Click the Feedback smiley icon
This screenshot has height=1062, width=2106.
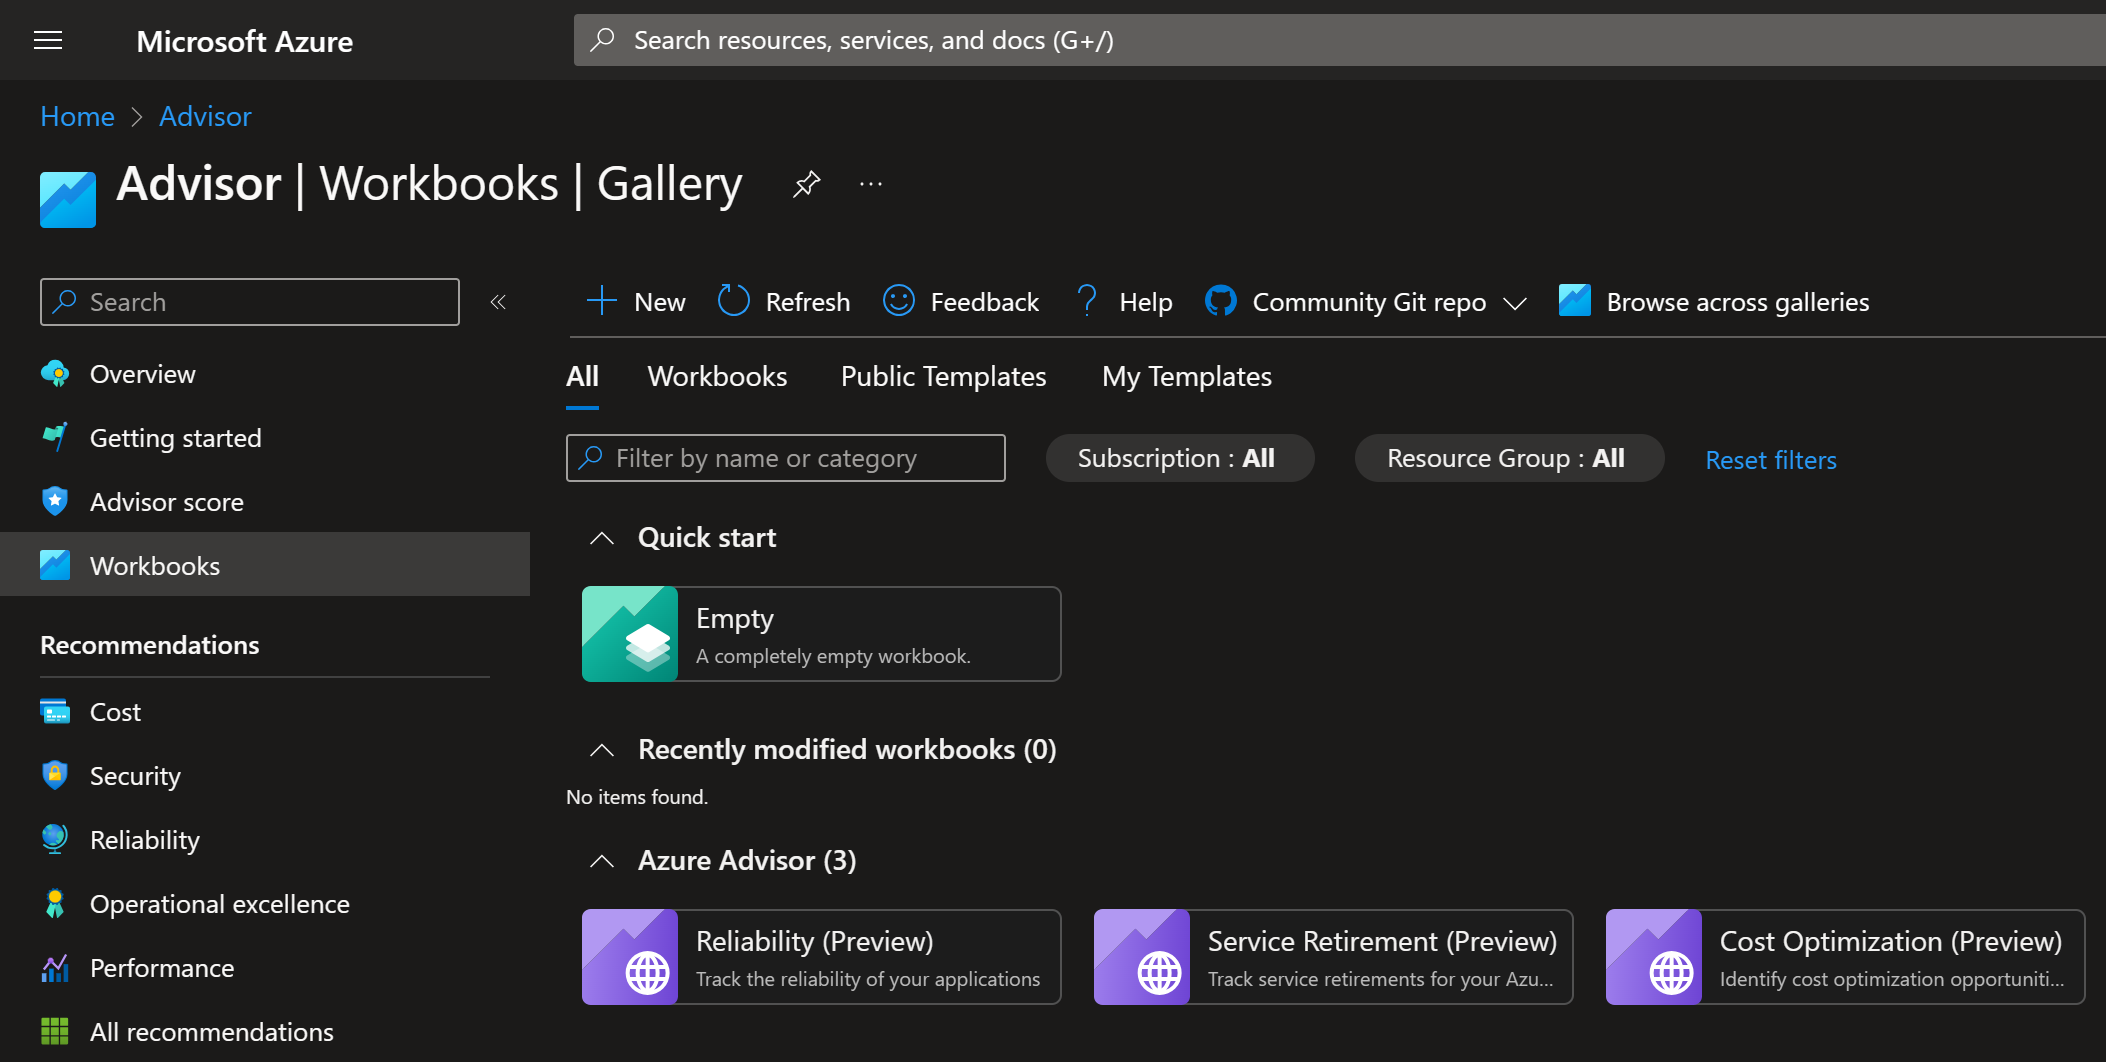pyautogui.click(x=899, y=301)
